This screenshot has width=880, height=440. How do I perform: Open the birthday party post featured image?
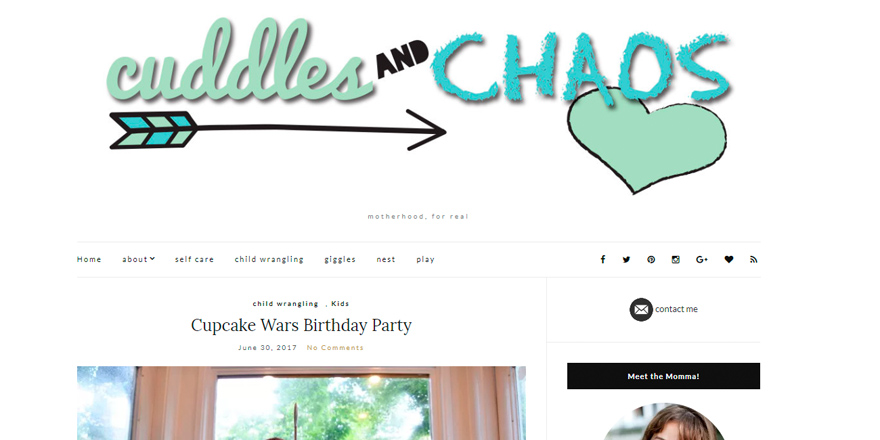pos(301,403)
